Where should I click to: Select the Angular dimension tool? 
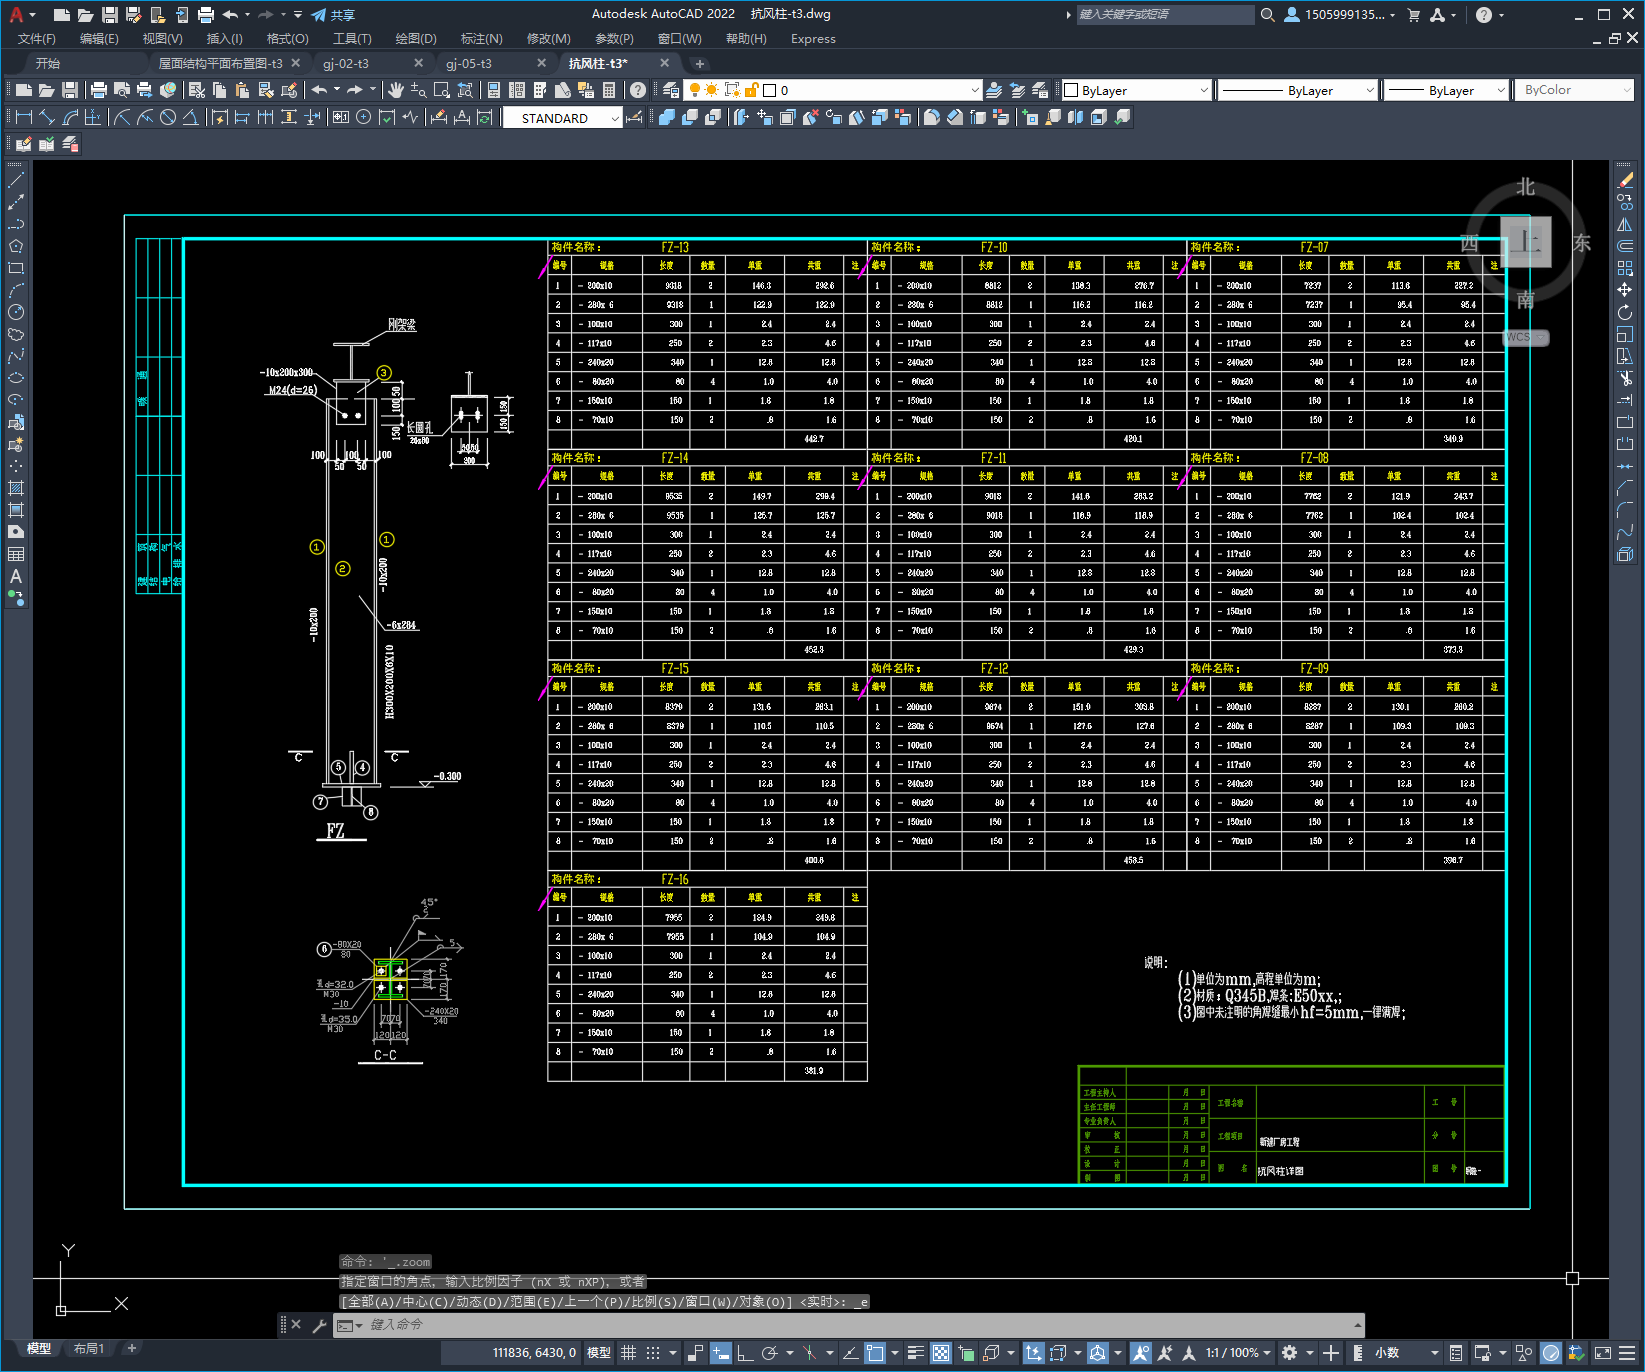(x=190, y=117)
